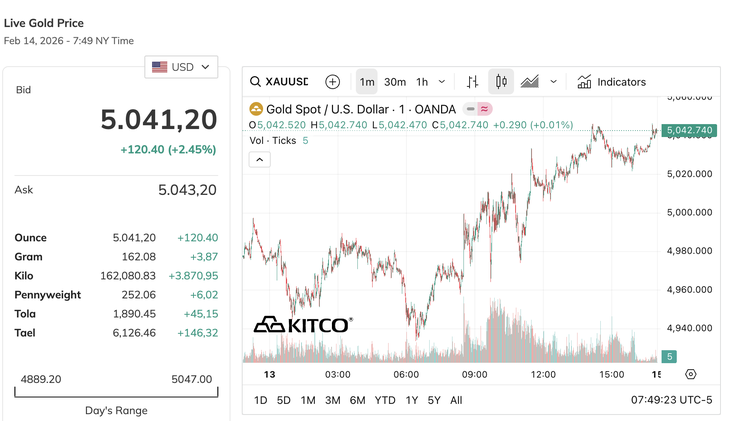730x421 pixels.
Task: Select the candlestick chart style icon
Action: pos(501,82)
